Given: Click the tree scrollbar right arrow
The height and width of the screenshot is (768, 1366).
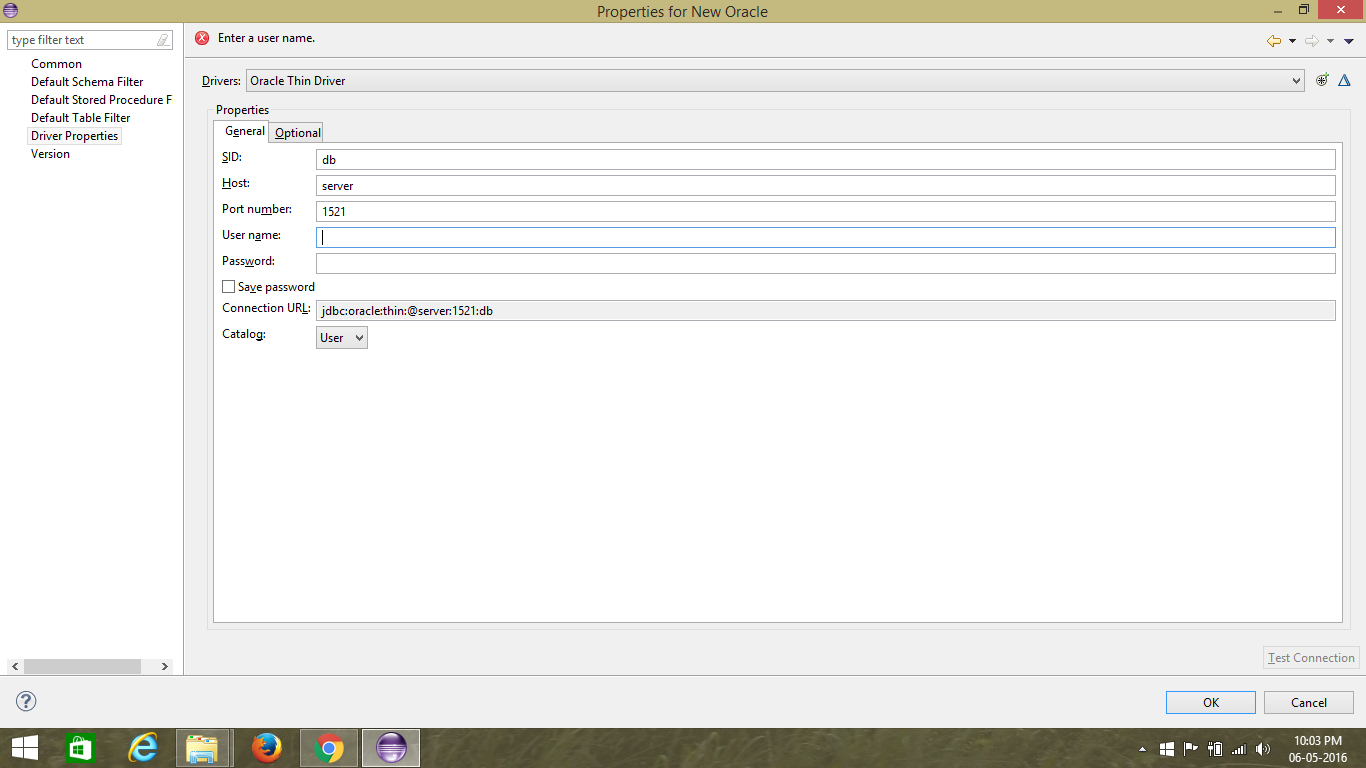Looking at the screenshot, I should (x=166, y=666).
